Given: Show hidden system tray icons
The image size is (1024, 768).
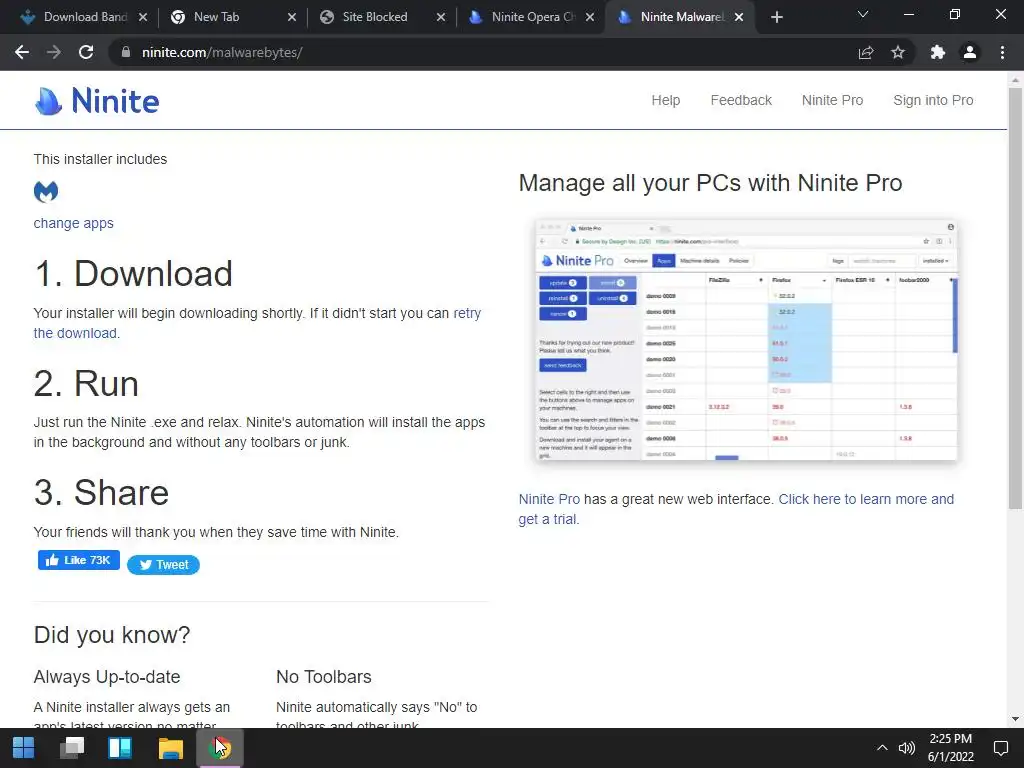Looking at the screenshot, I should [882, 748].
